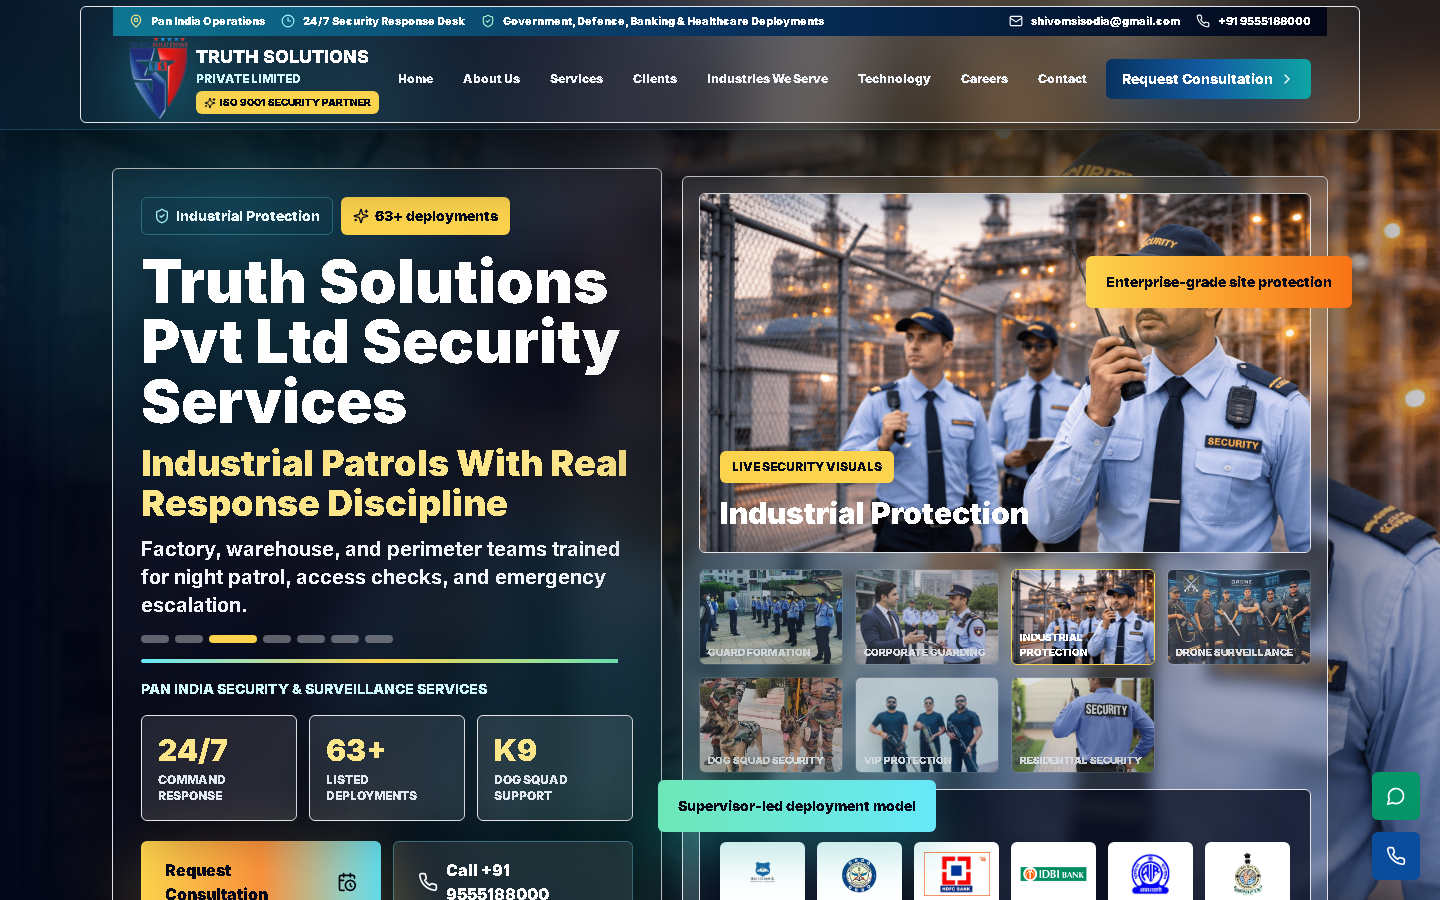Open the Home menu item
Viewport: 1440px width, 900px height.
pos(416,79)
